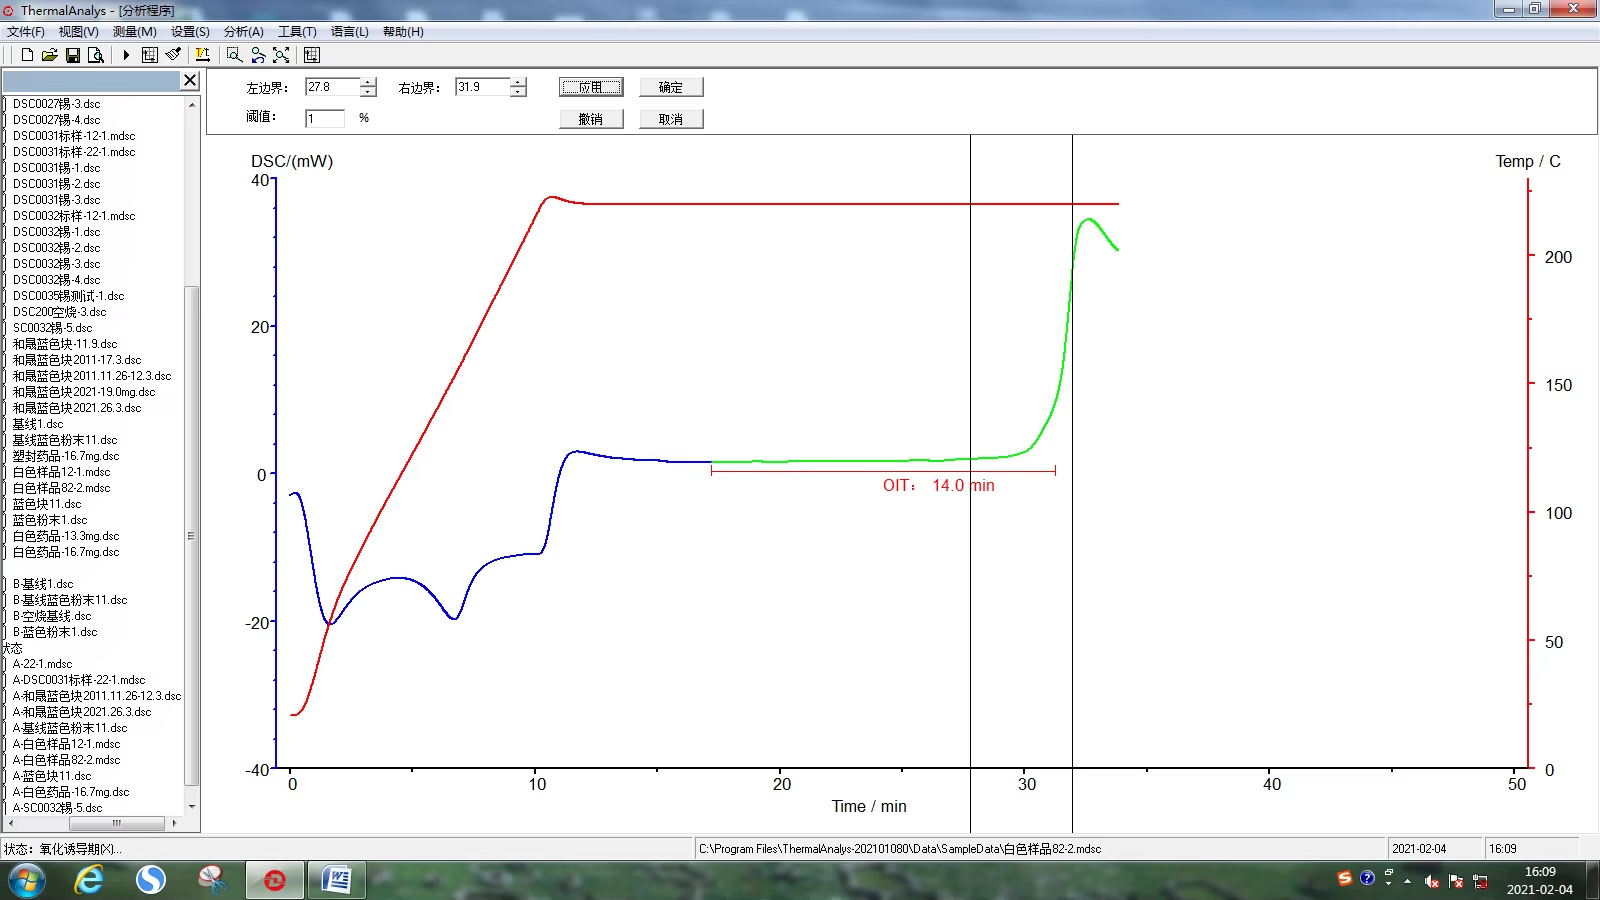The height and width of the screenshot is (900, 1600).
Task: Open the 工具(T) menu
Action: (297, 32)
